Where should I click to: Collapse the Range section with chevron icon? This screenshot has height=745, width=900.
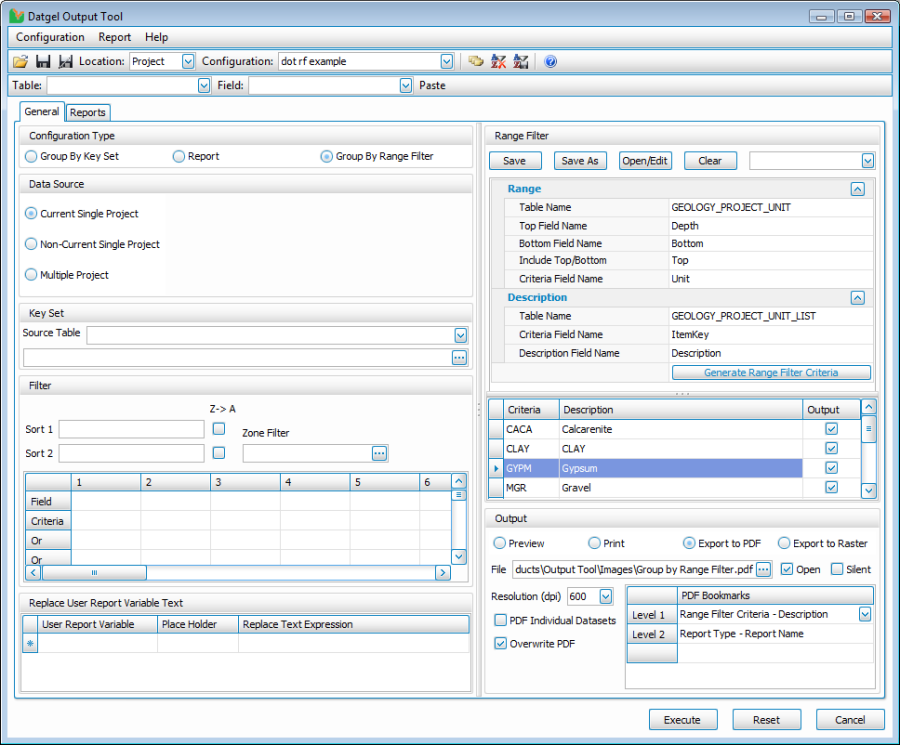[857, 188]
